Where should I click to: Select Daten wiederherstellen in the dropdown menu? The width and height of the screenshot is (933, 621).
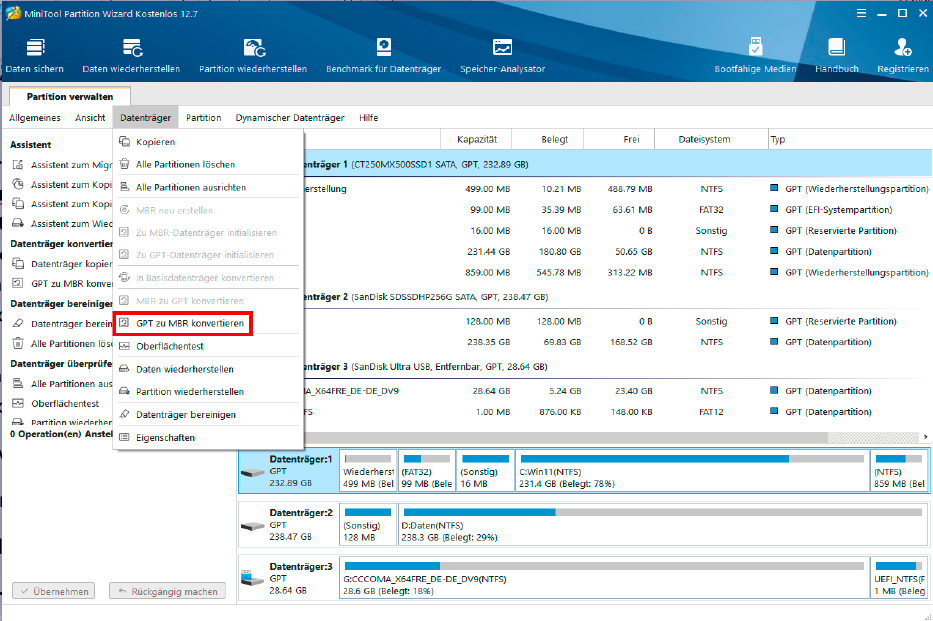[x=208, y=369]
